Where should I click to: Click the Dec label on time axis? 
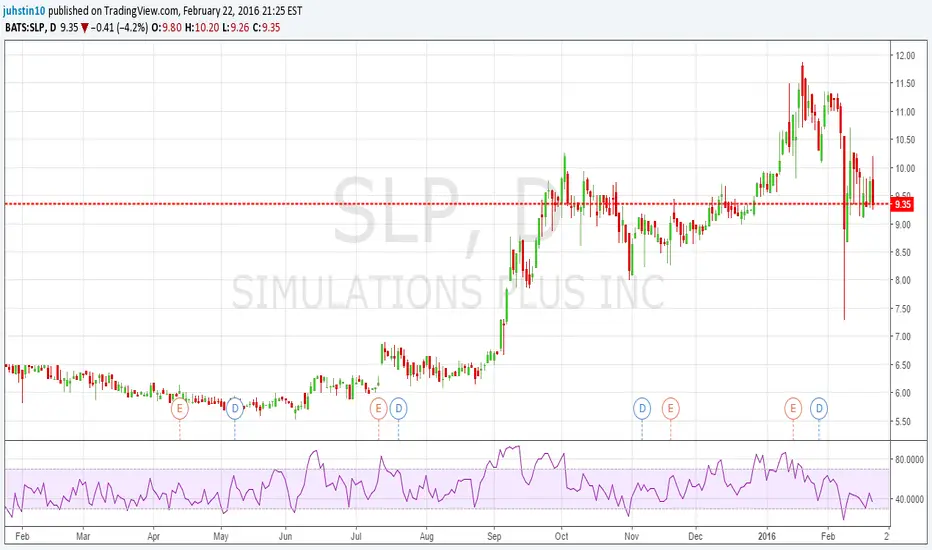pos(695,536)
